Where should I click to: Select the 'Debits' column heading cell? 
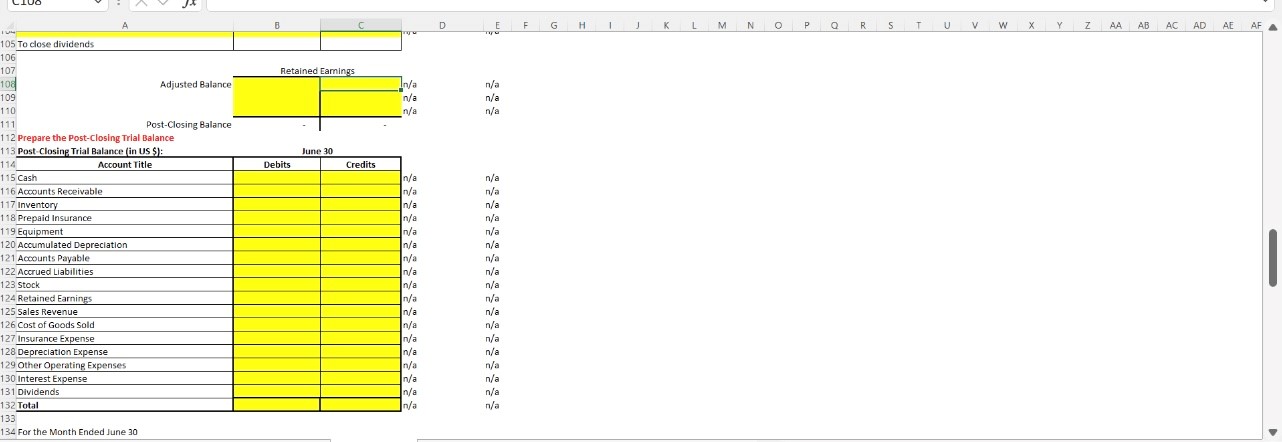pos(277,164)
